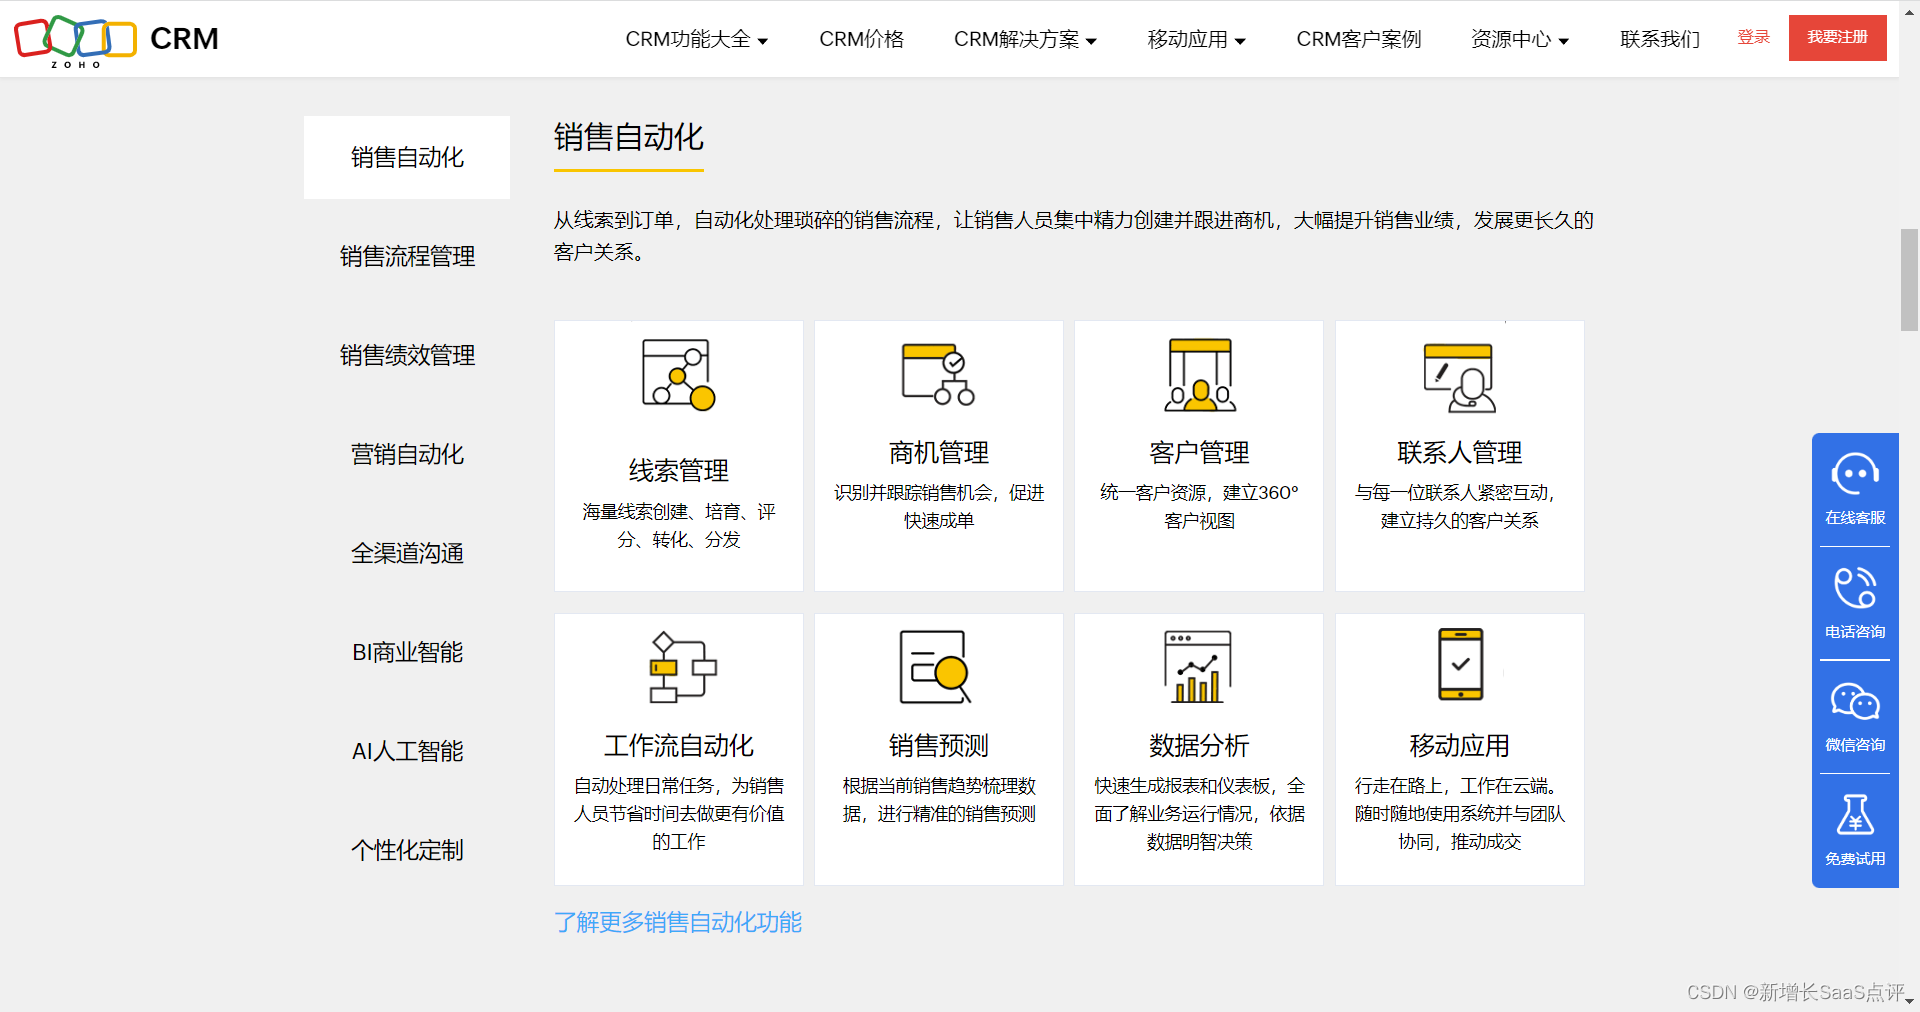
Task: Click 了解更多销售自动化功能 link
Action: click(678, 922)
